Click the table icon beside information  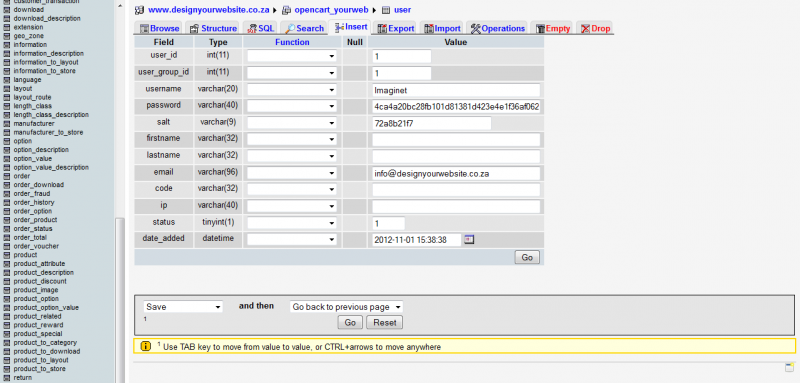(7, 45)
